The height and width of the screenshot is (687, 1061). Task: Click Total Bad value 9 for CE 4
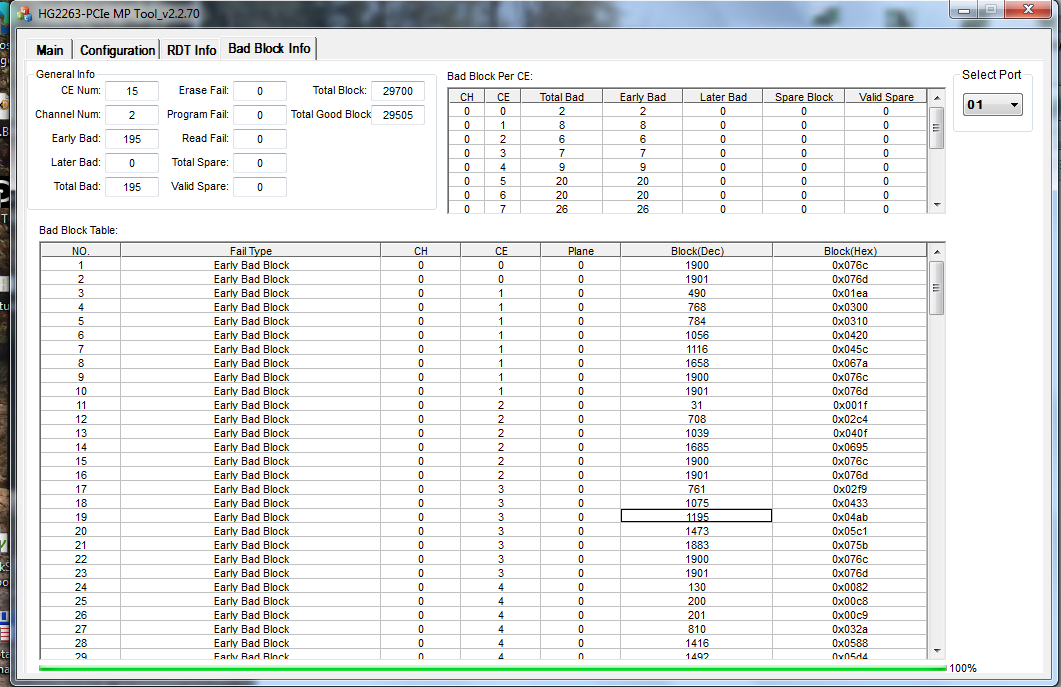click(x=562, y=167)
